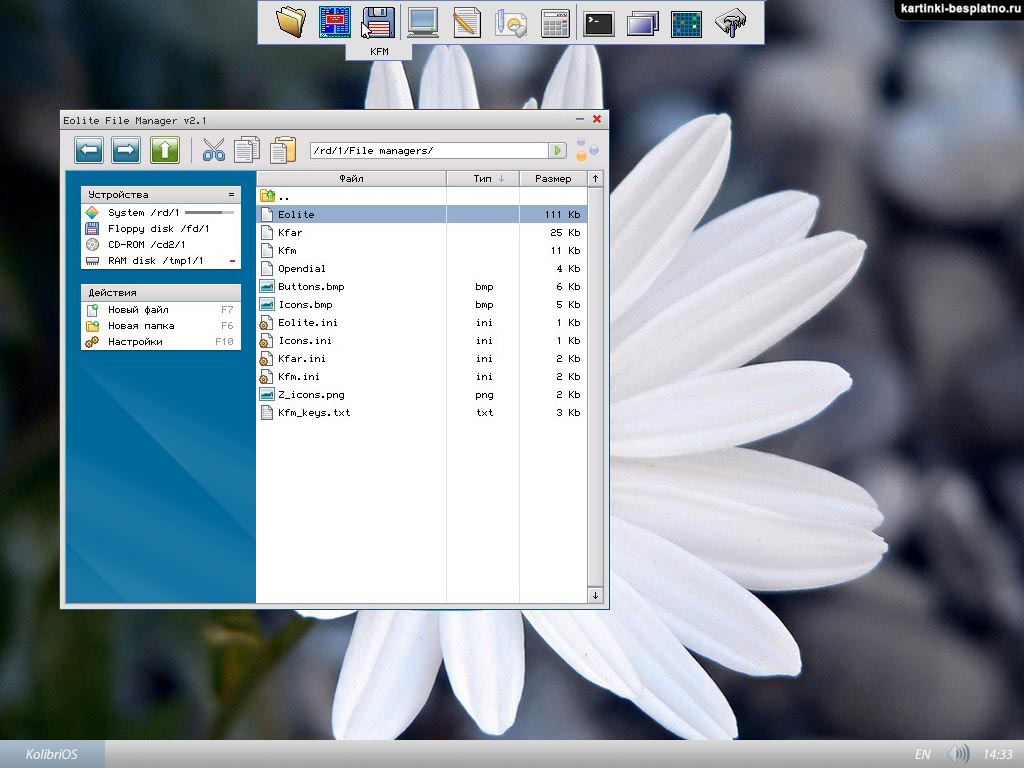
Task: Launch KFM from the top dock
Action: tap(378, 22)
